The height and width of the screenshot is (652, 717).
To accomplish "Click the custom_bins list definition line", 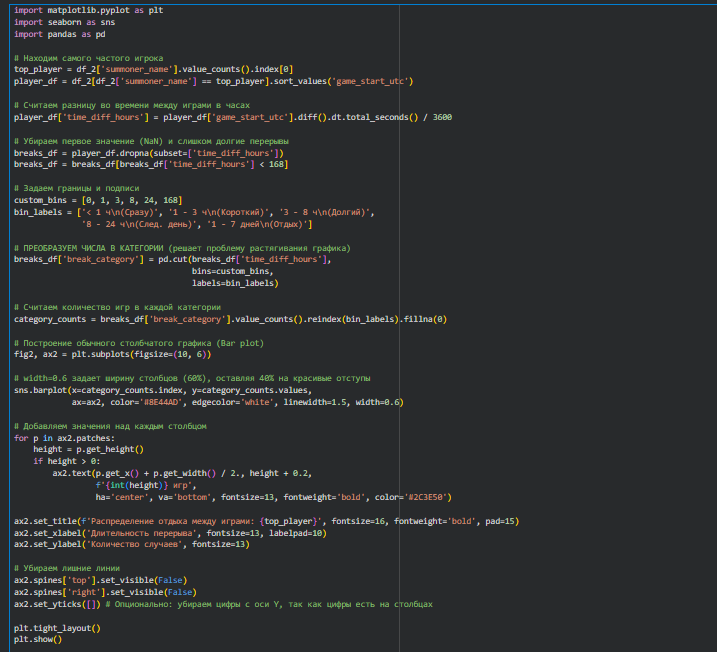I will click(98, 200).
